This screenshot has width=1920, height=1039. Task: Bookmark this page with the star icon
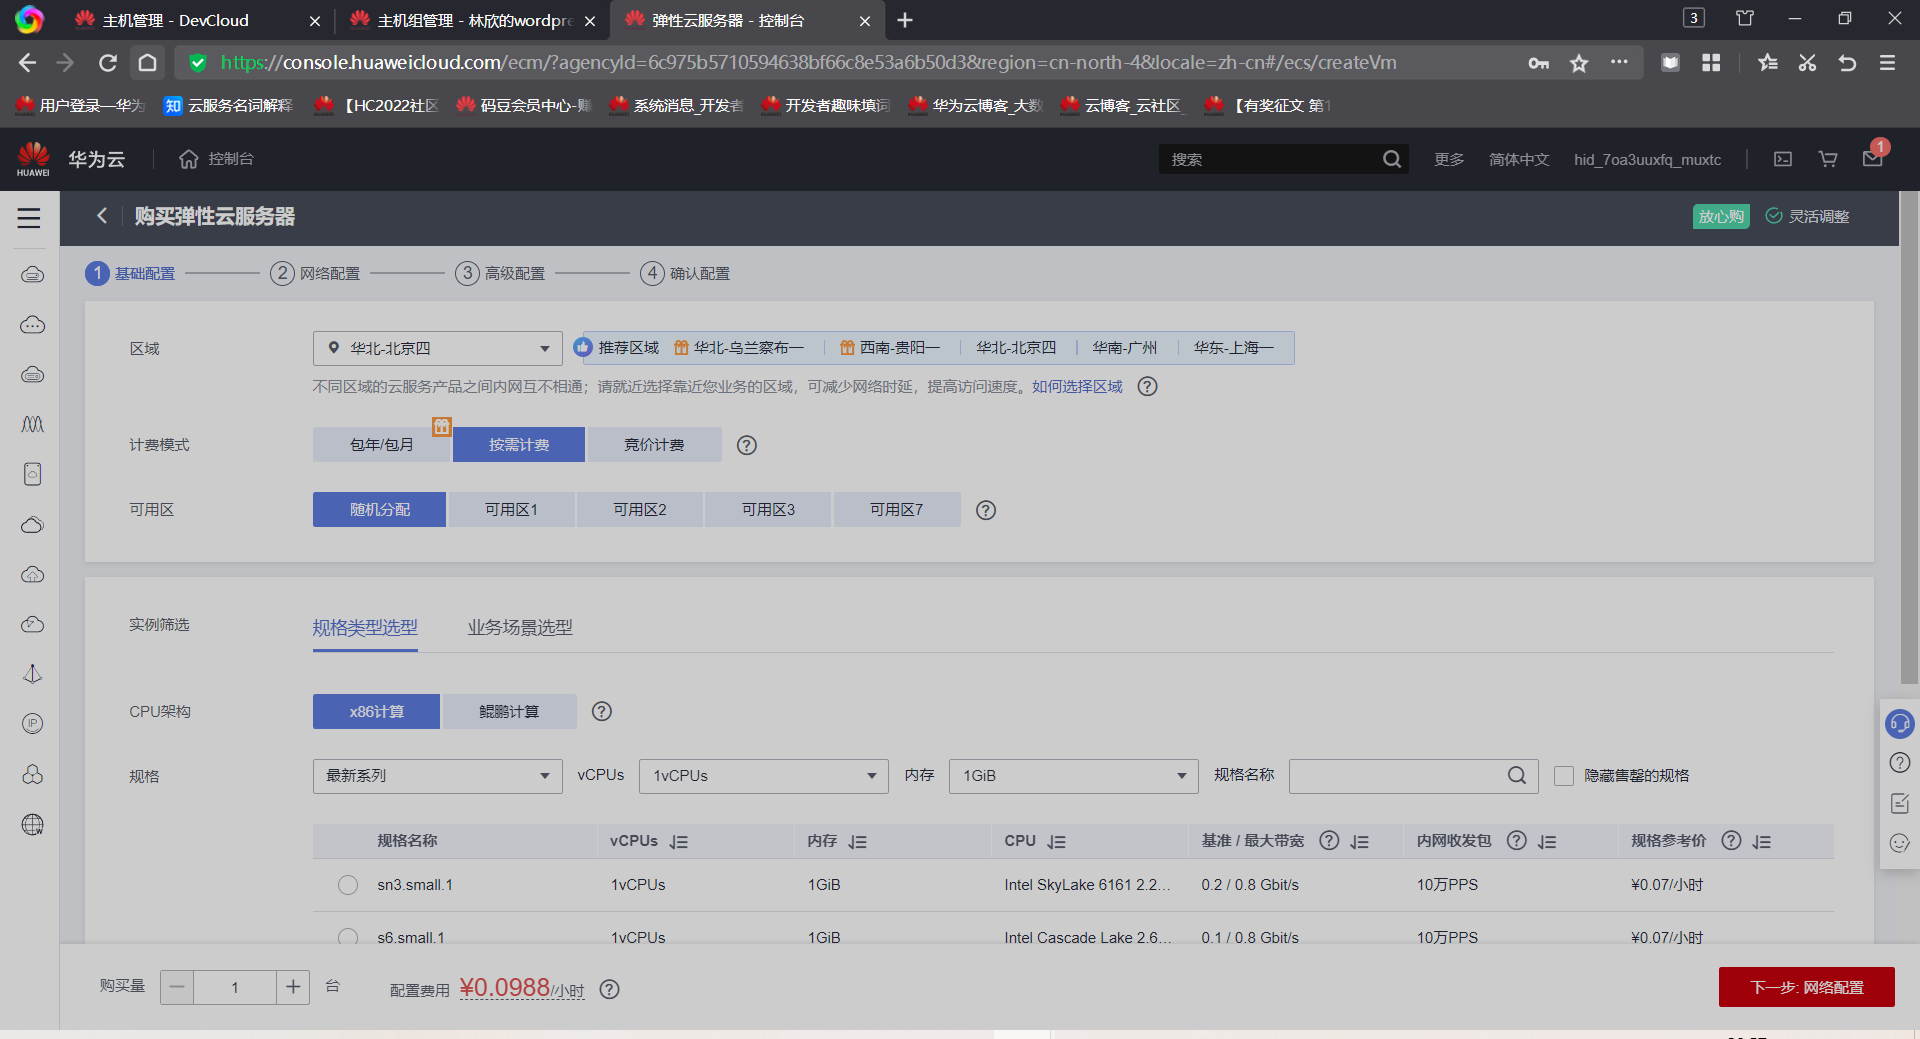point(1579,63)
